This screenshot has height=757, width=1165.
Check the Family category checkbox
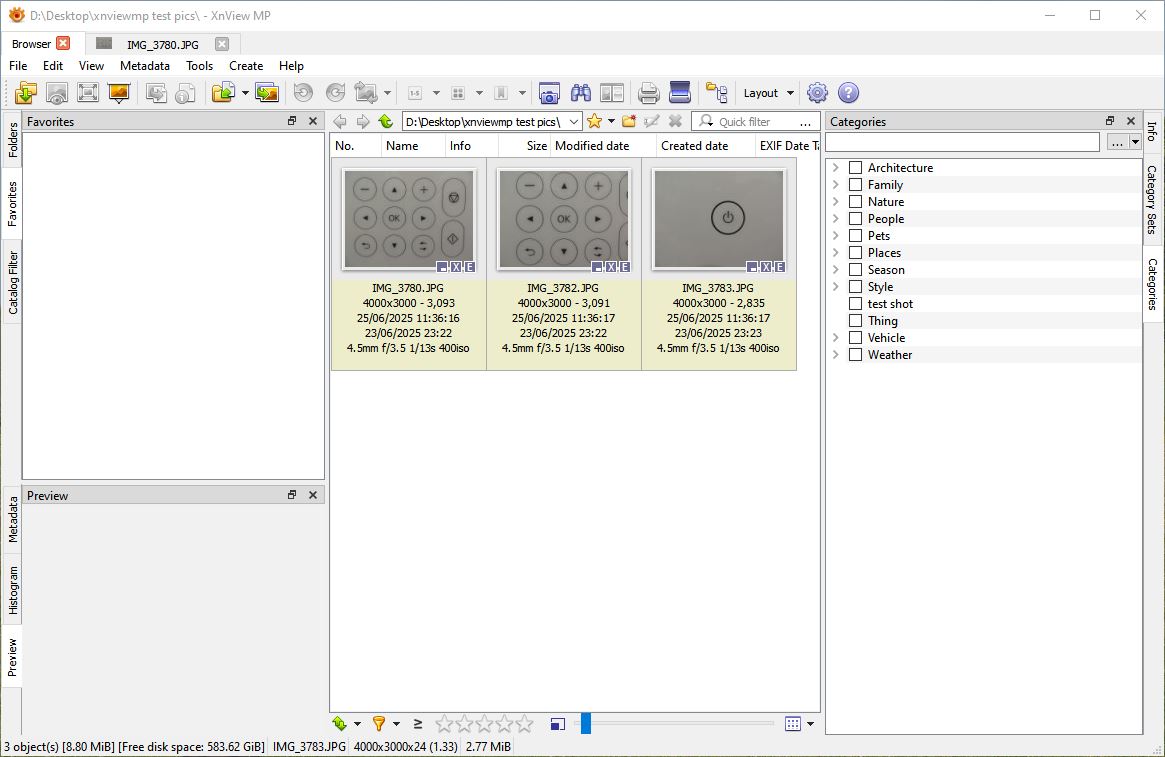tap(855, 185)
